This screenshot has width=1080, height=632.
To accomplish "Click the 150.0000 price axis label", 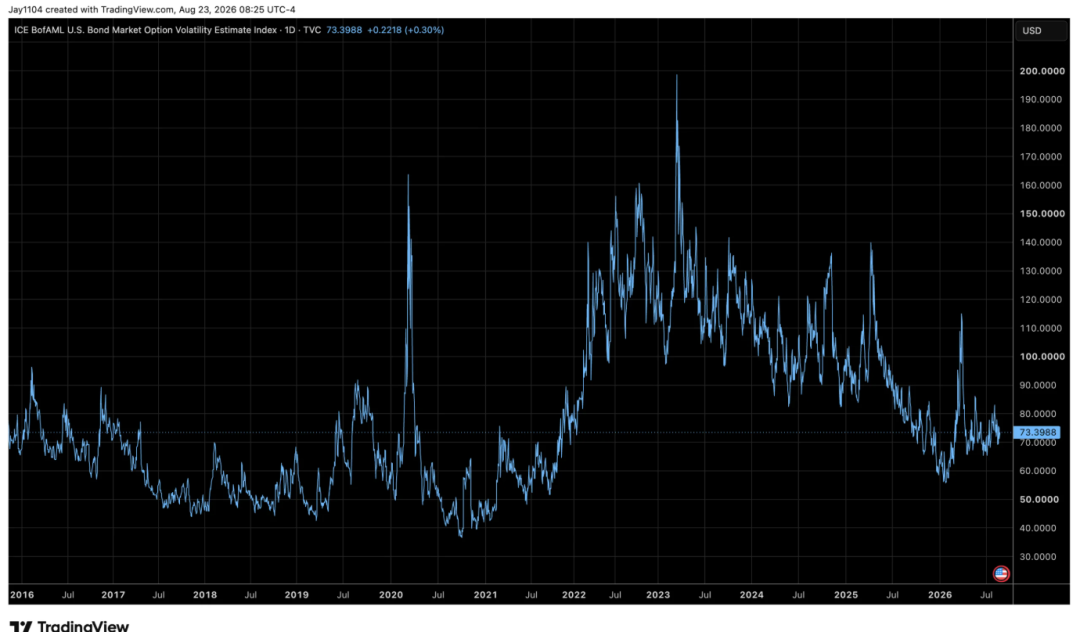I will pos(1041,213).
